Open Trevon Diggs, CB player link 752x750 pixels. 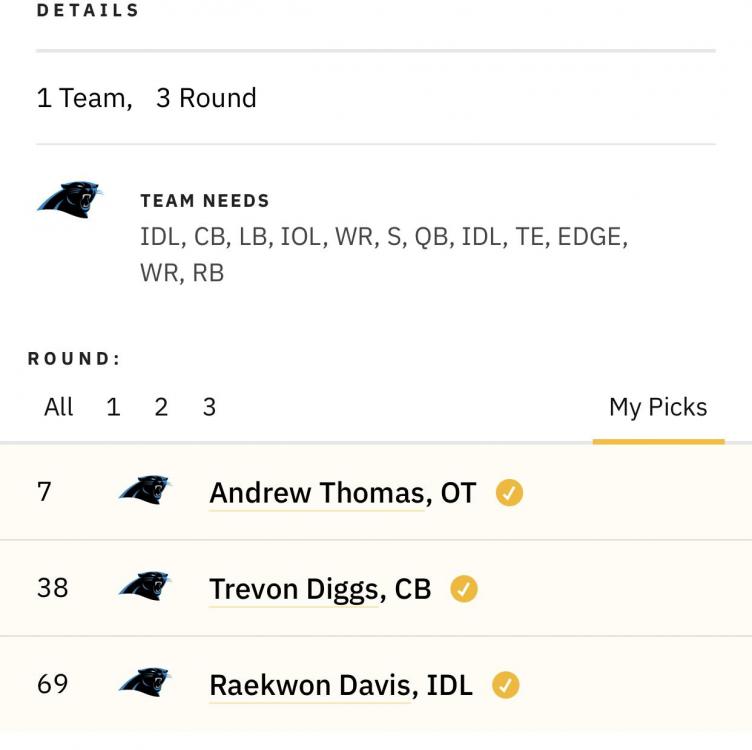[x=320, y=589]
